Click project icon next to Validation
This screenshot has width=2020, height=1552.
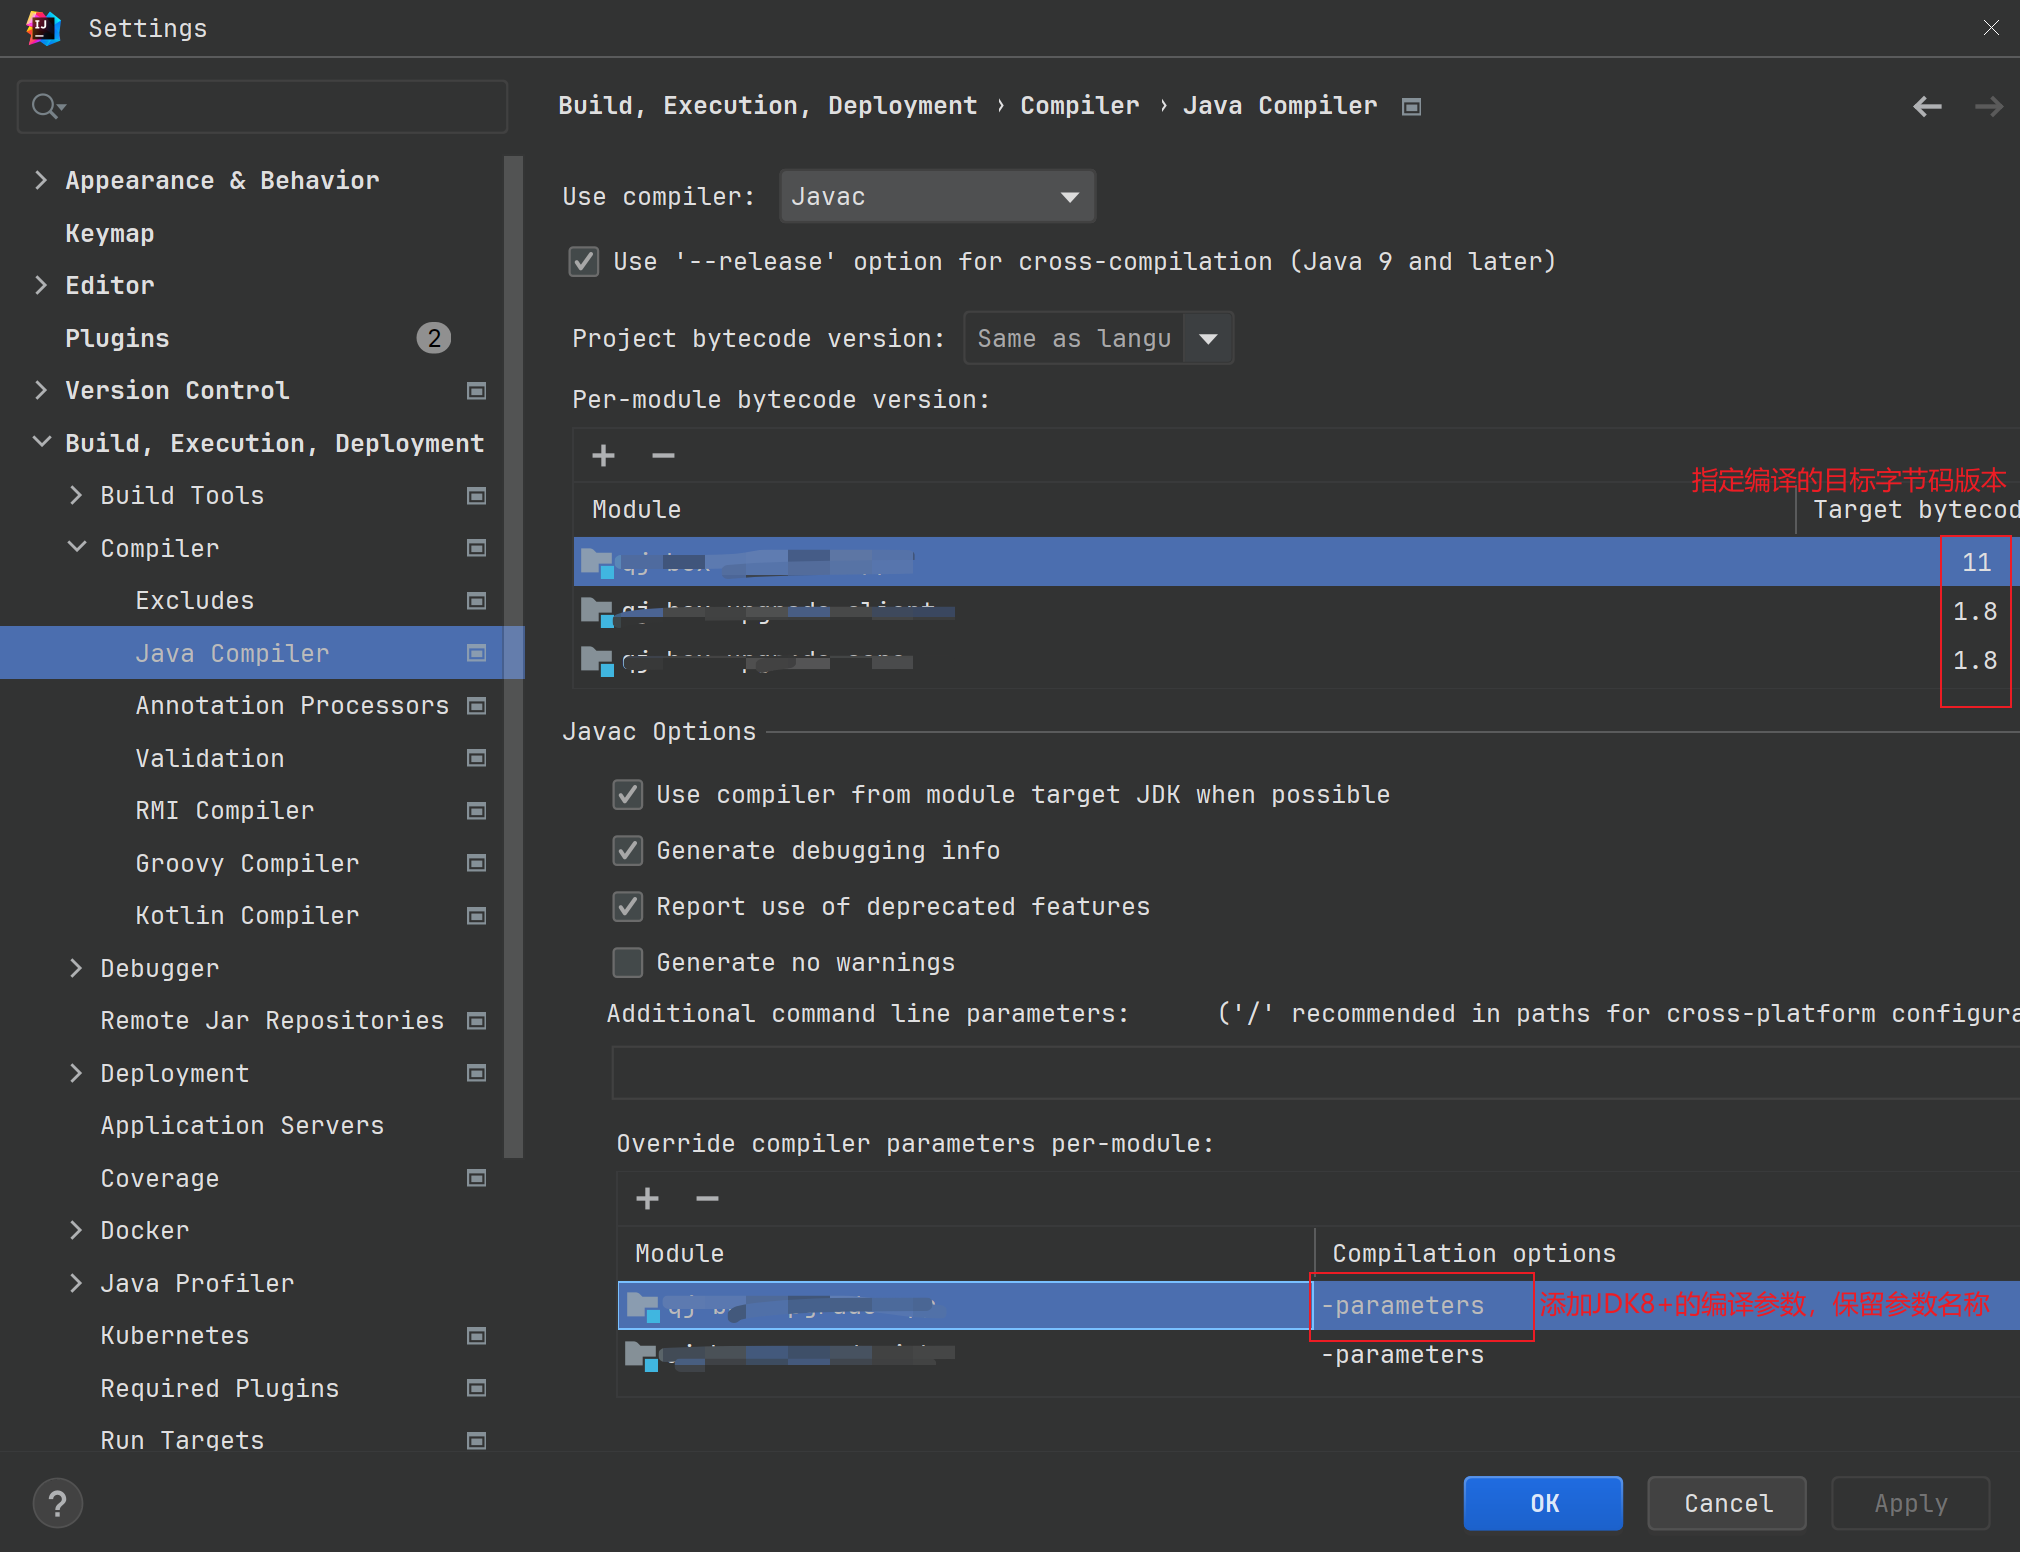477,758
